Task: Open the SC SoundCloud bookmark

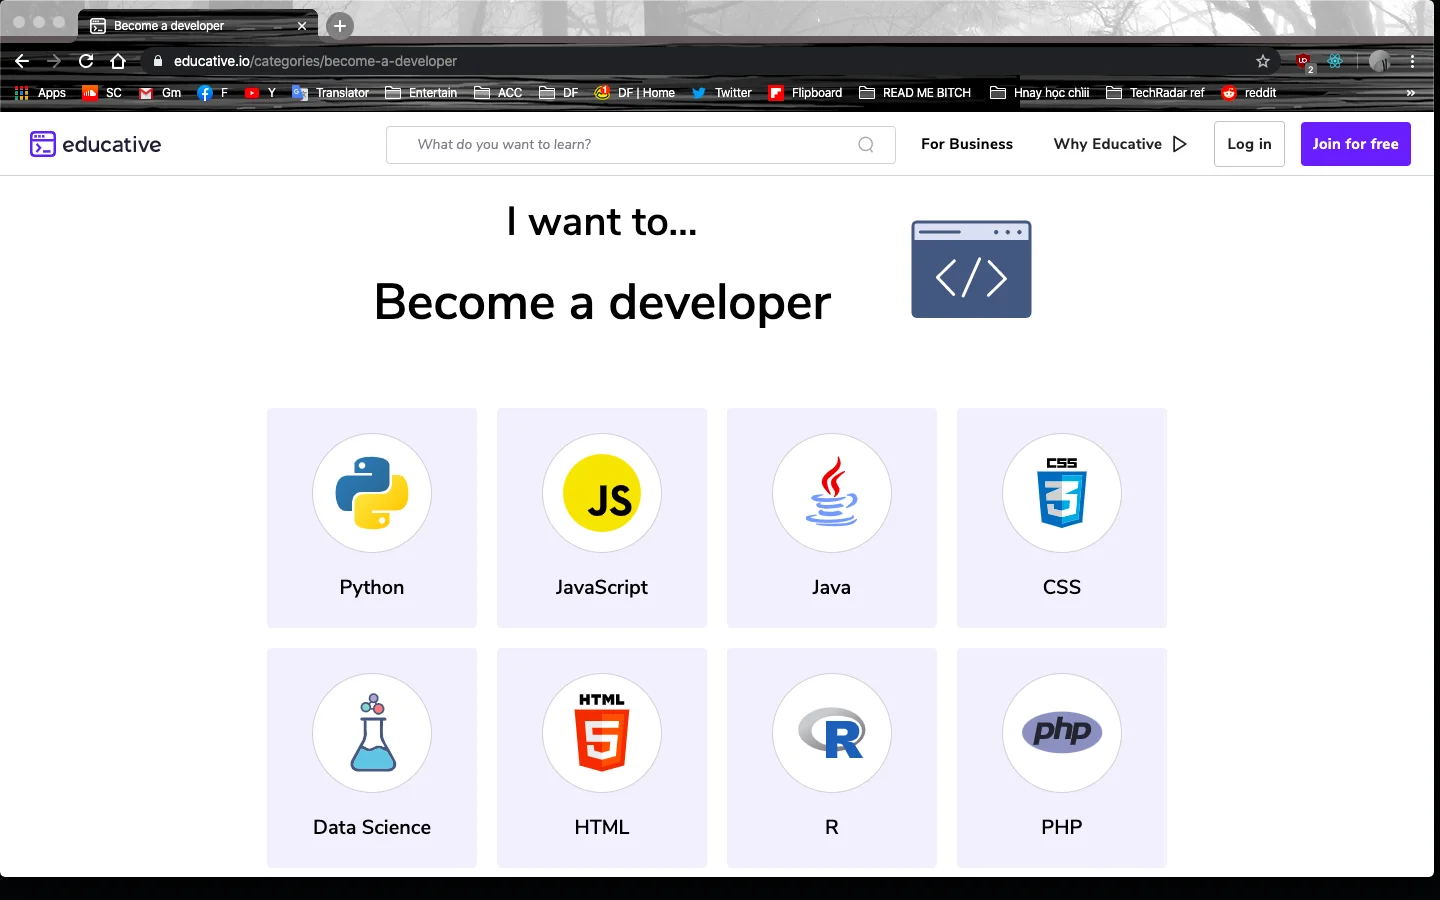Action: pyautogui.click(x=102, y=93)
